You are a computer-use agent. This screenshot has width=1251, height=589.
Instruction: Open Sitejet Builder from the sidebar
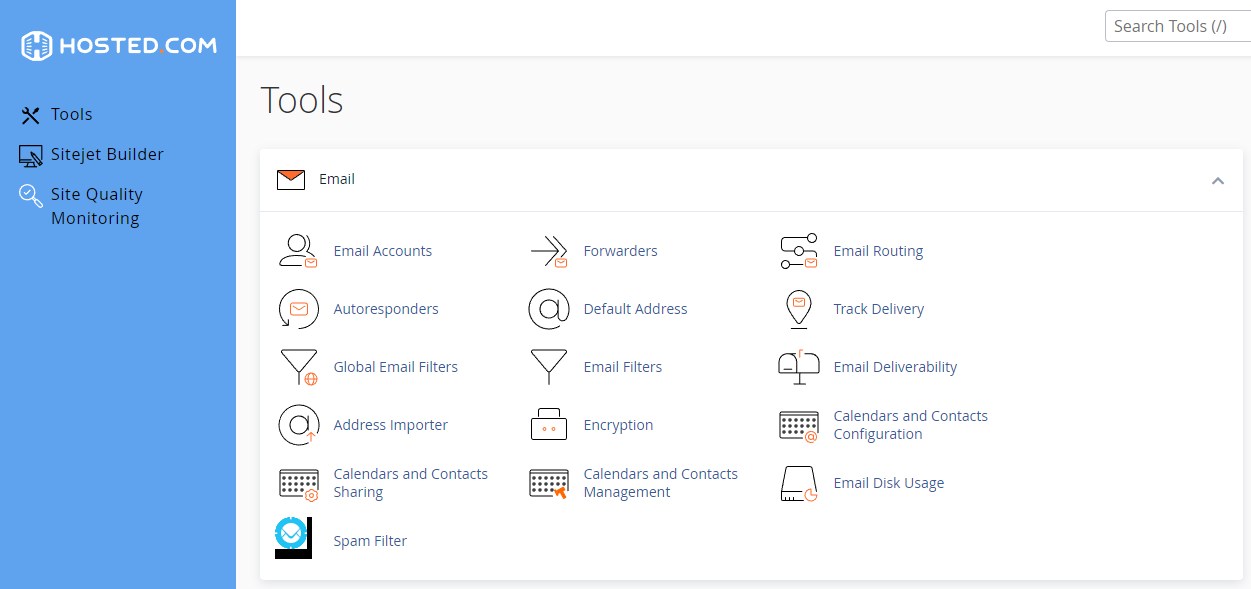106,154
